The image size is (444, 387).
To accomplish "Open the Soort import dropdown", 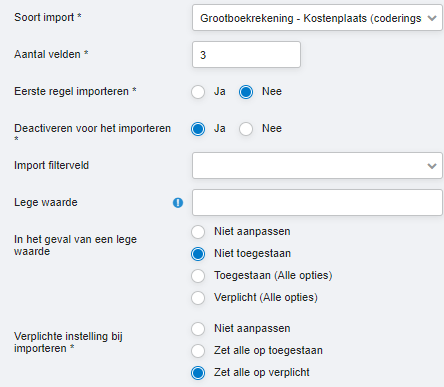I will tap(317, 18).
